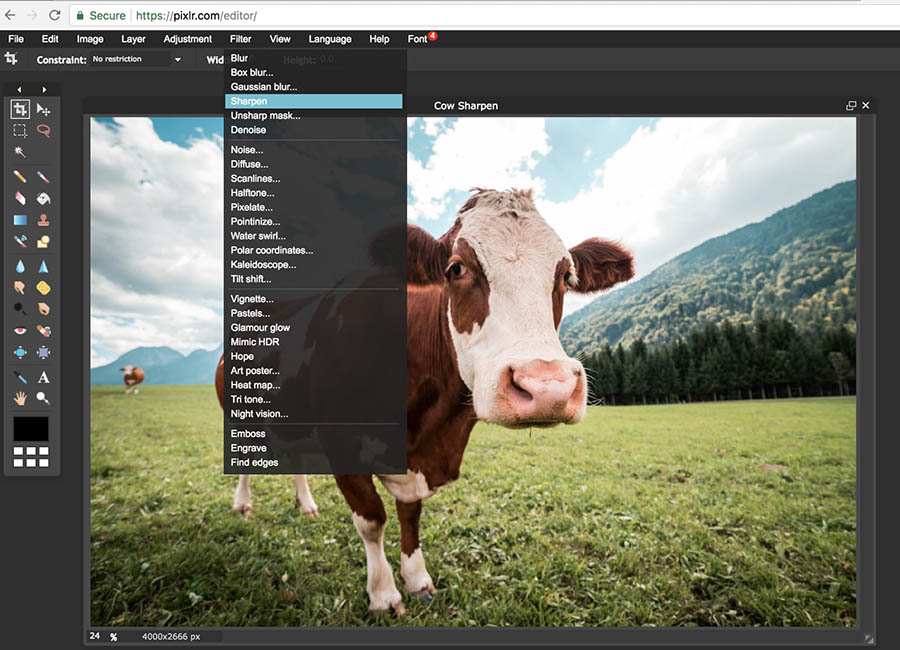Select the Drawing shapes tool

click(x=43, y=241)
